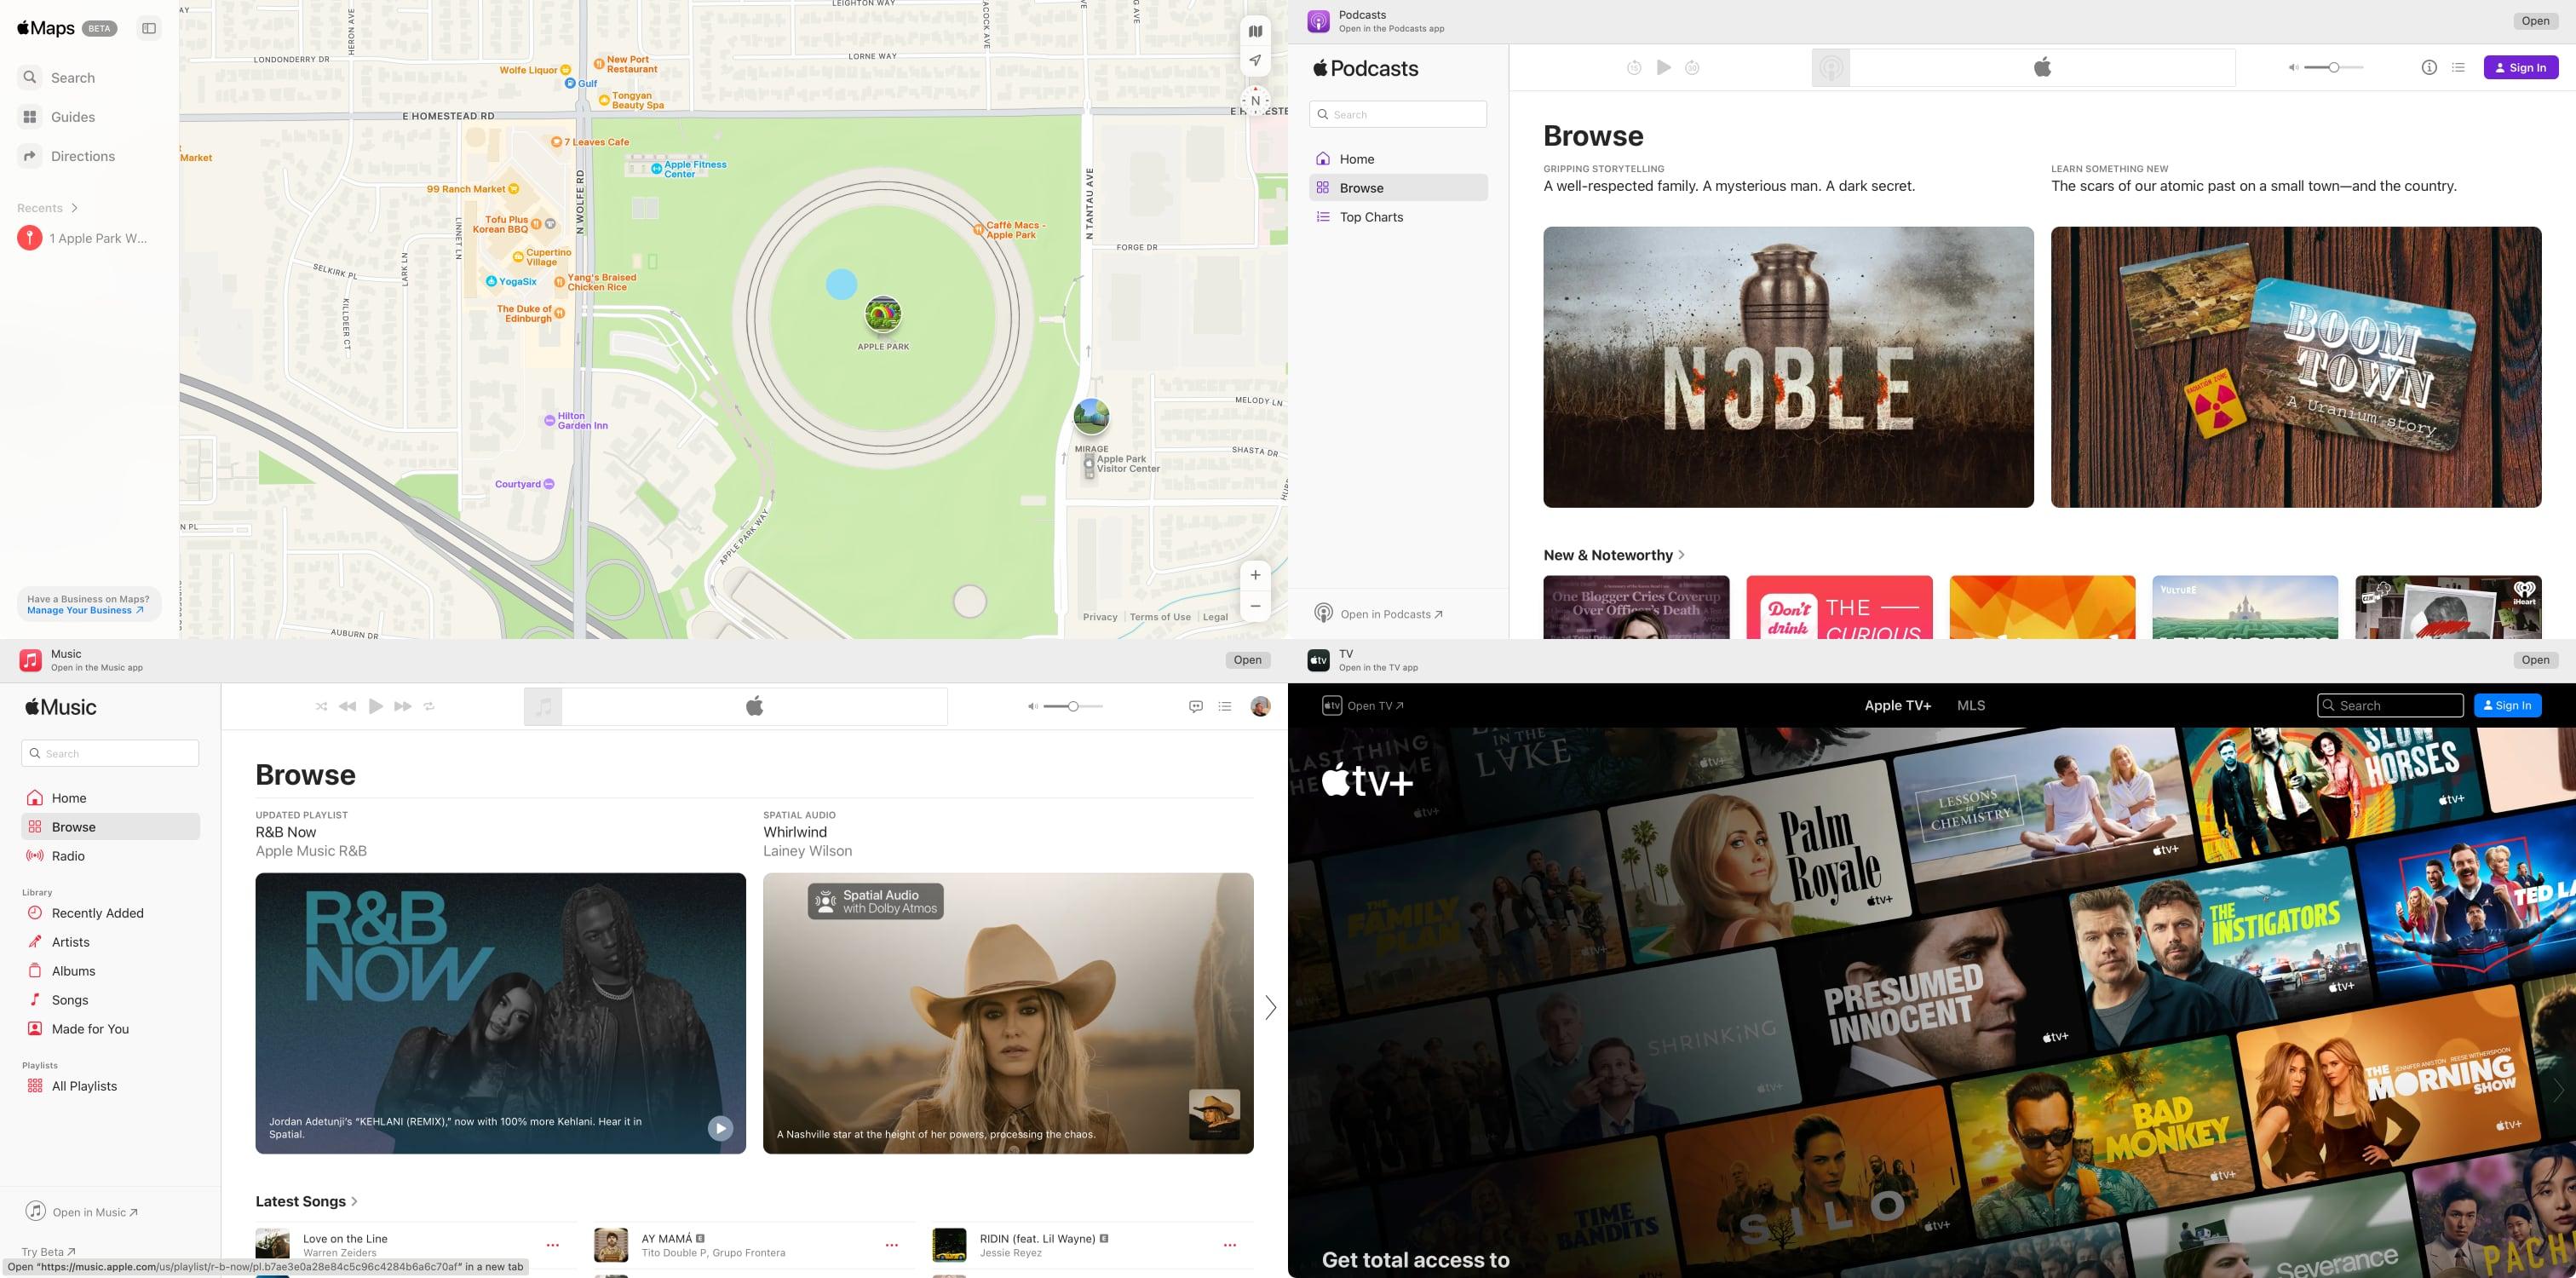This screenshot has height=1278, width=2576.
Task: Mute speaker icon in Podcasts
Action: tap(2293, 68)
